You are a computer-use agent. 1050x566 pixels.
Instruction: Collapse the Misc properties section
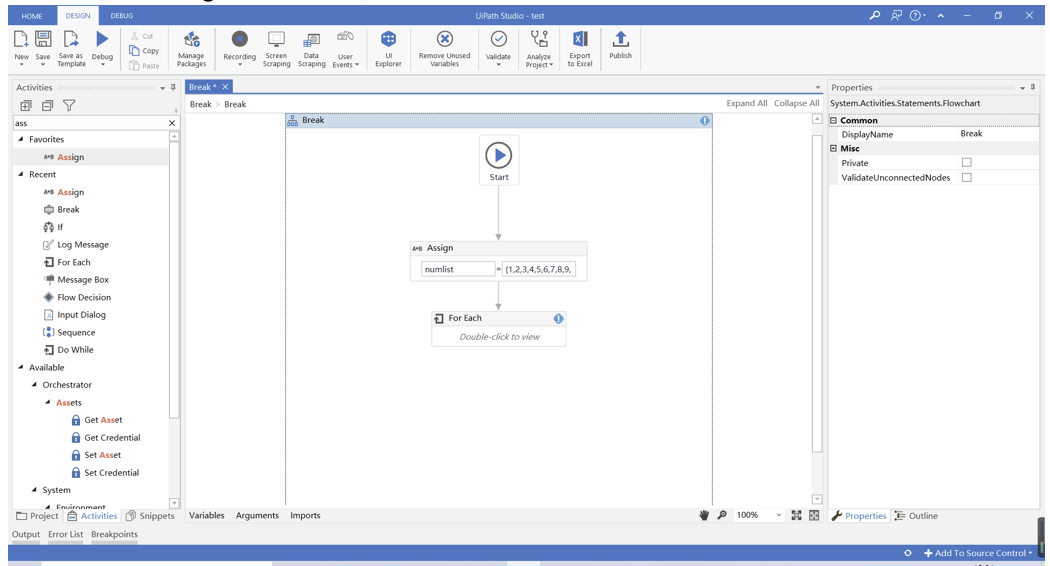coord(834,149)
